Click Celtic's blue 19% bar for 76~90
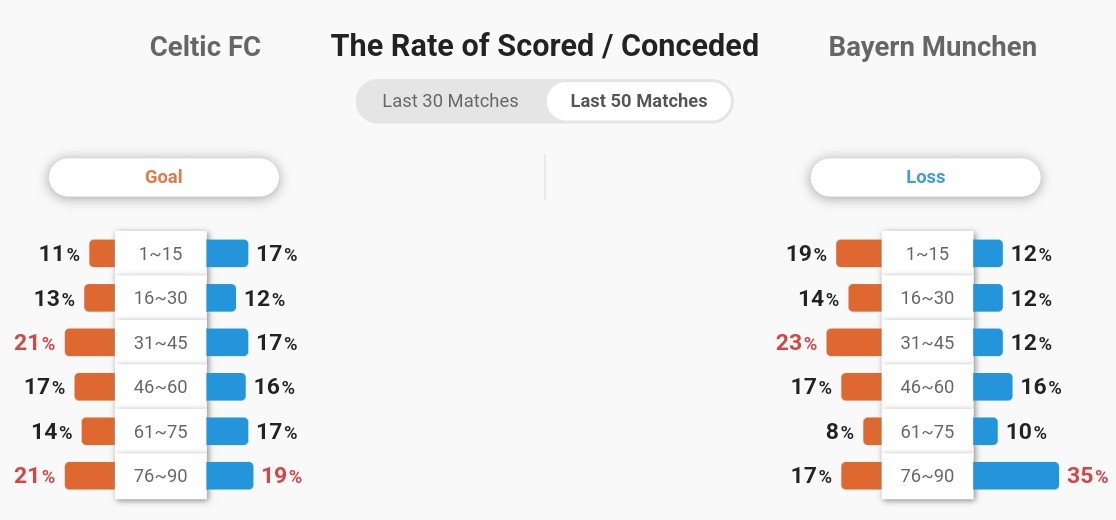This screenshot has height=520, width=1116. [x=230, y=475]
